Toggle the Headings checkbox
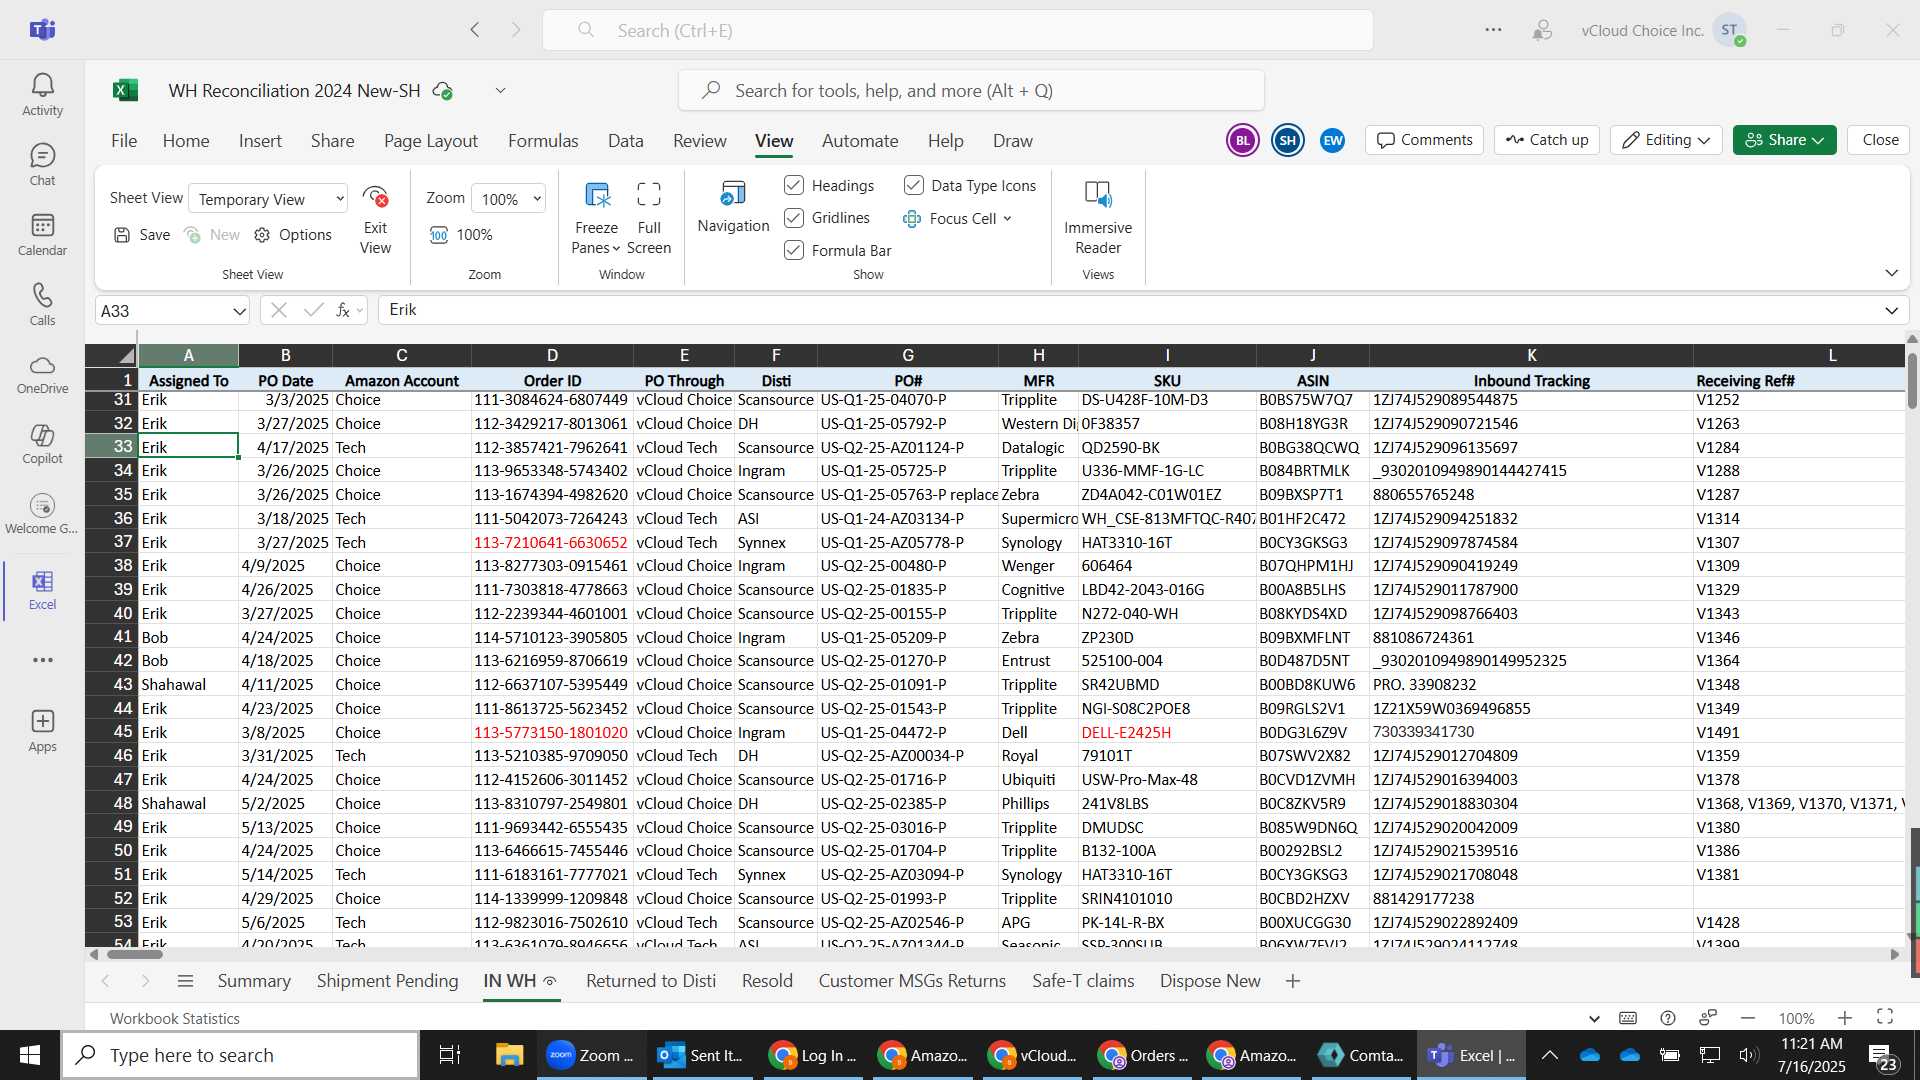1920x1080 pixels. (794, 185)
